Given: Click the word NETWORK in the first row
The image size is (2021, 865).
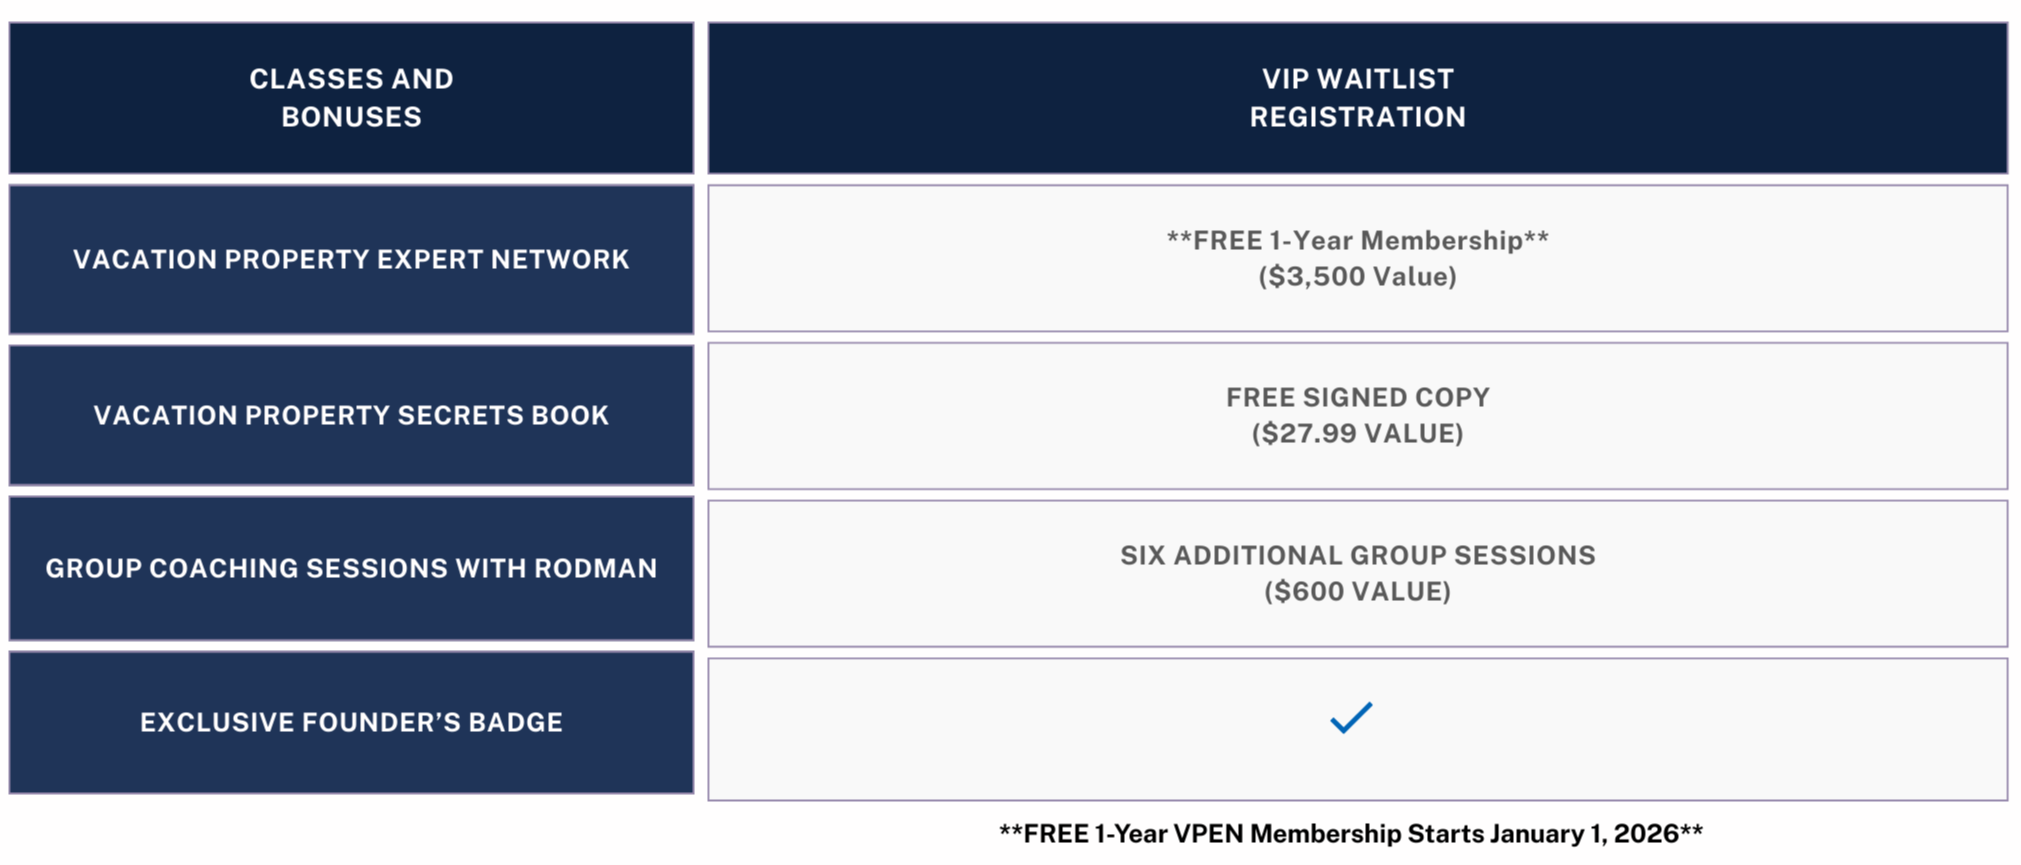Looking at the screenshot, I should 559,260.
